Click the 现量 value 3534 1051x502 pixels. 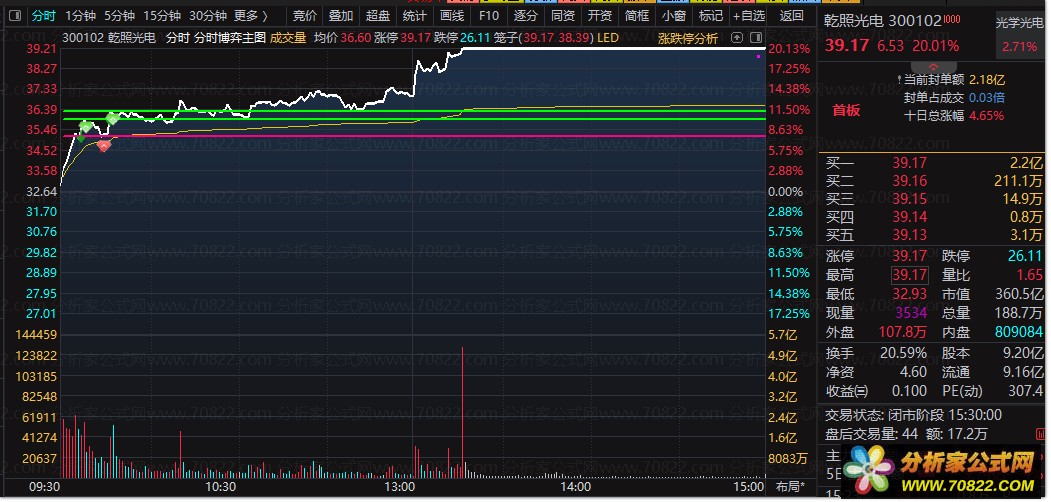click(x=911, y=312)
